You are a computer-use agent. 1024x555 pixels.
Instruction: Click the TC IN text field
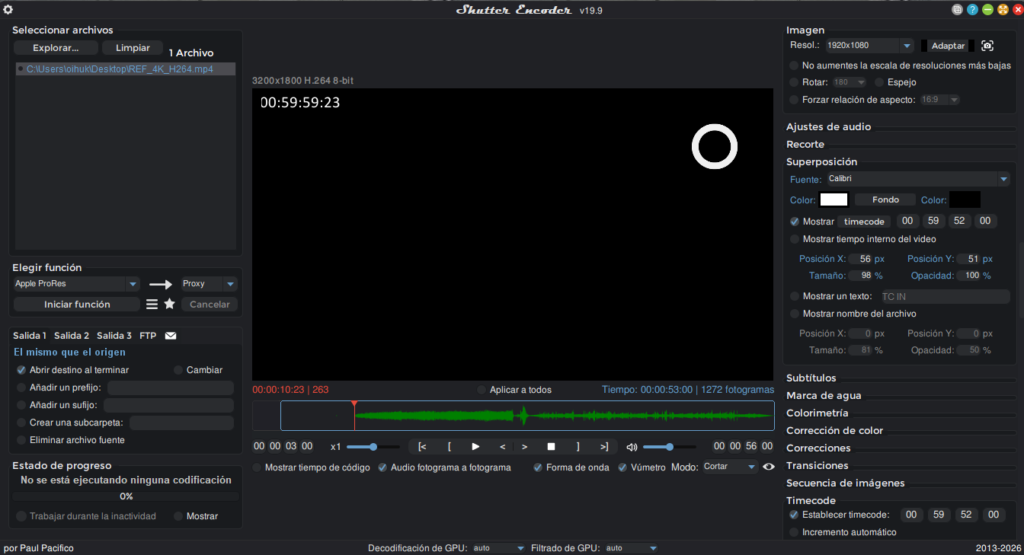(944, 296)
